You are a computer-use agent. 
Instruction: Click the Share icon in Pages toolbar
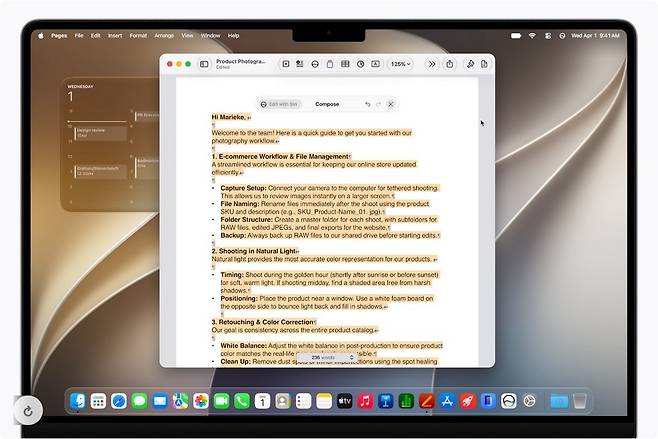coord(449,64)
